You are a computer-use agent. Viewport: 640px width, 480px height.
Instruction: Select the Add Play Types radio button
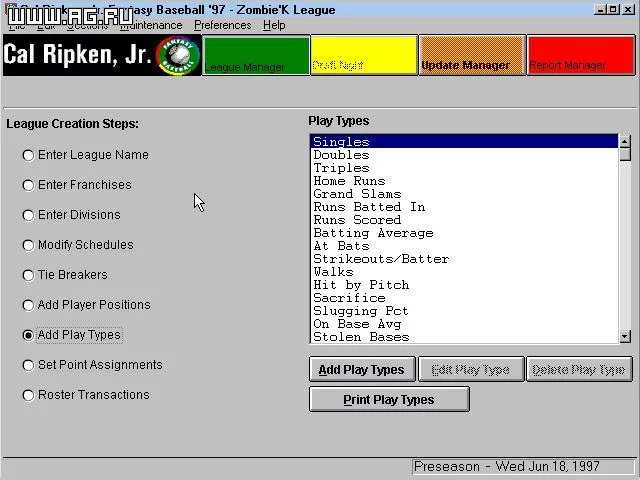coord(28,335)
